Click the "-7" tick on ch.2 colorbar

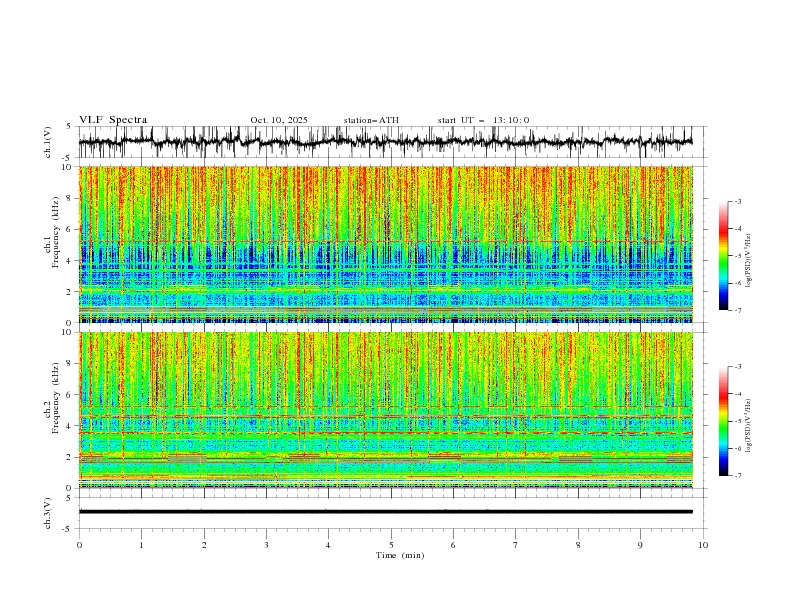[738, 476]
